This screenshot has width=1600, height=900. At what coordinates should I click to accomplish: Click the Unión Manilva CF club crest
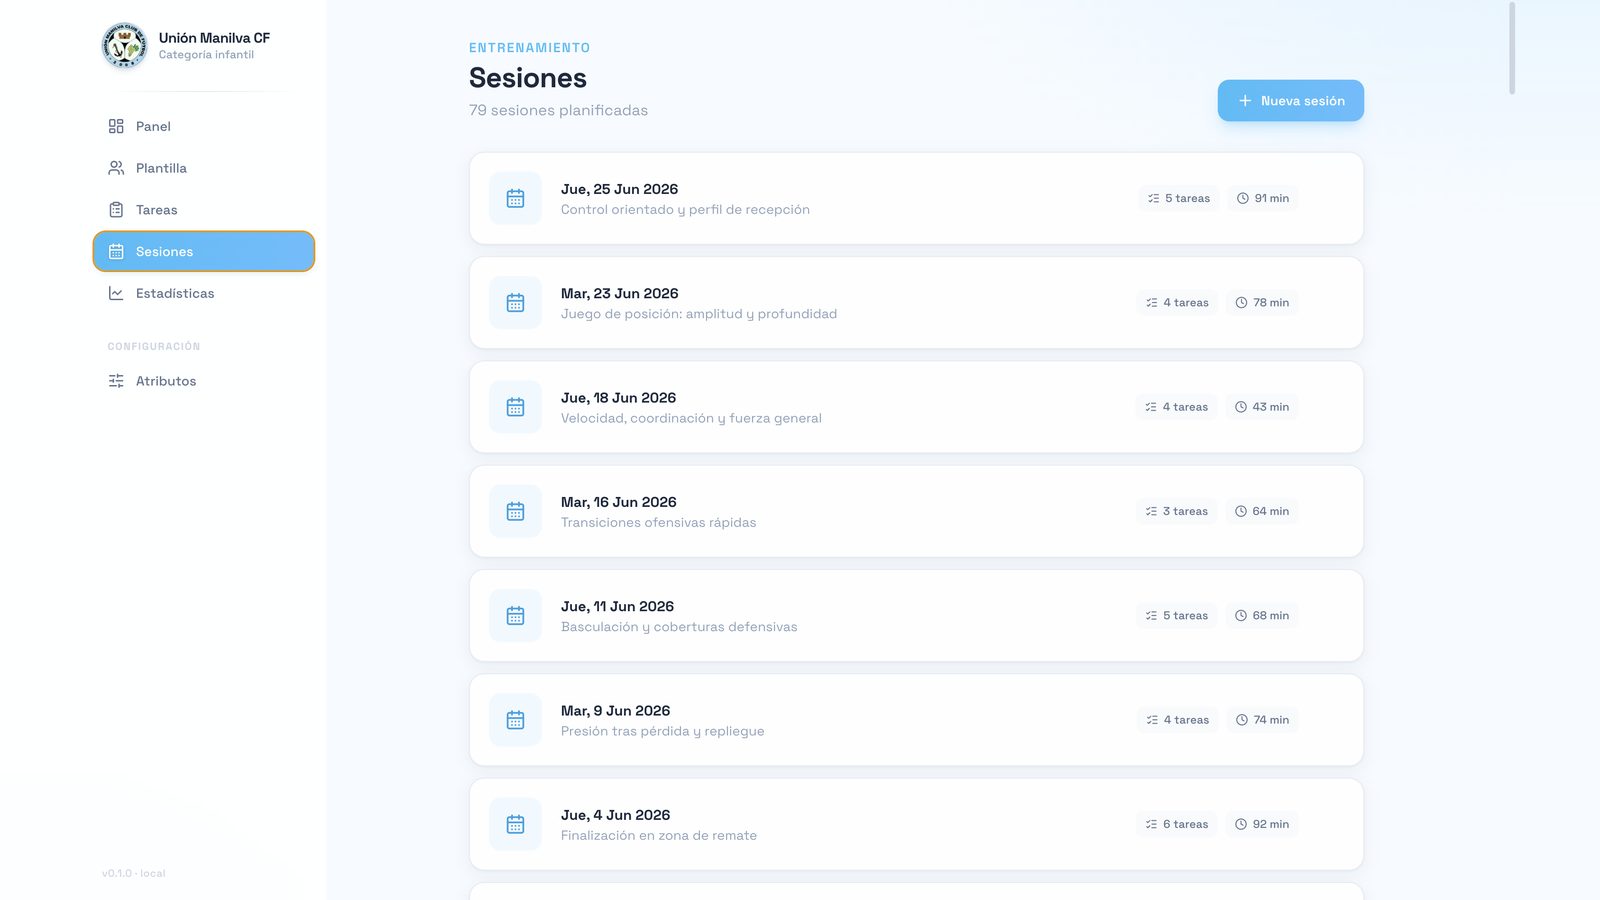pos(124,46)
